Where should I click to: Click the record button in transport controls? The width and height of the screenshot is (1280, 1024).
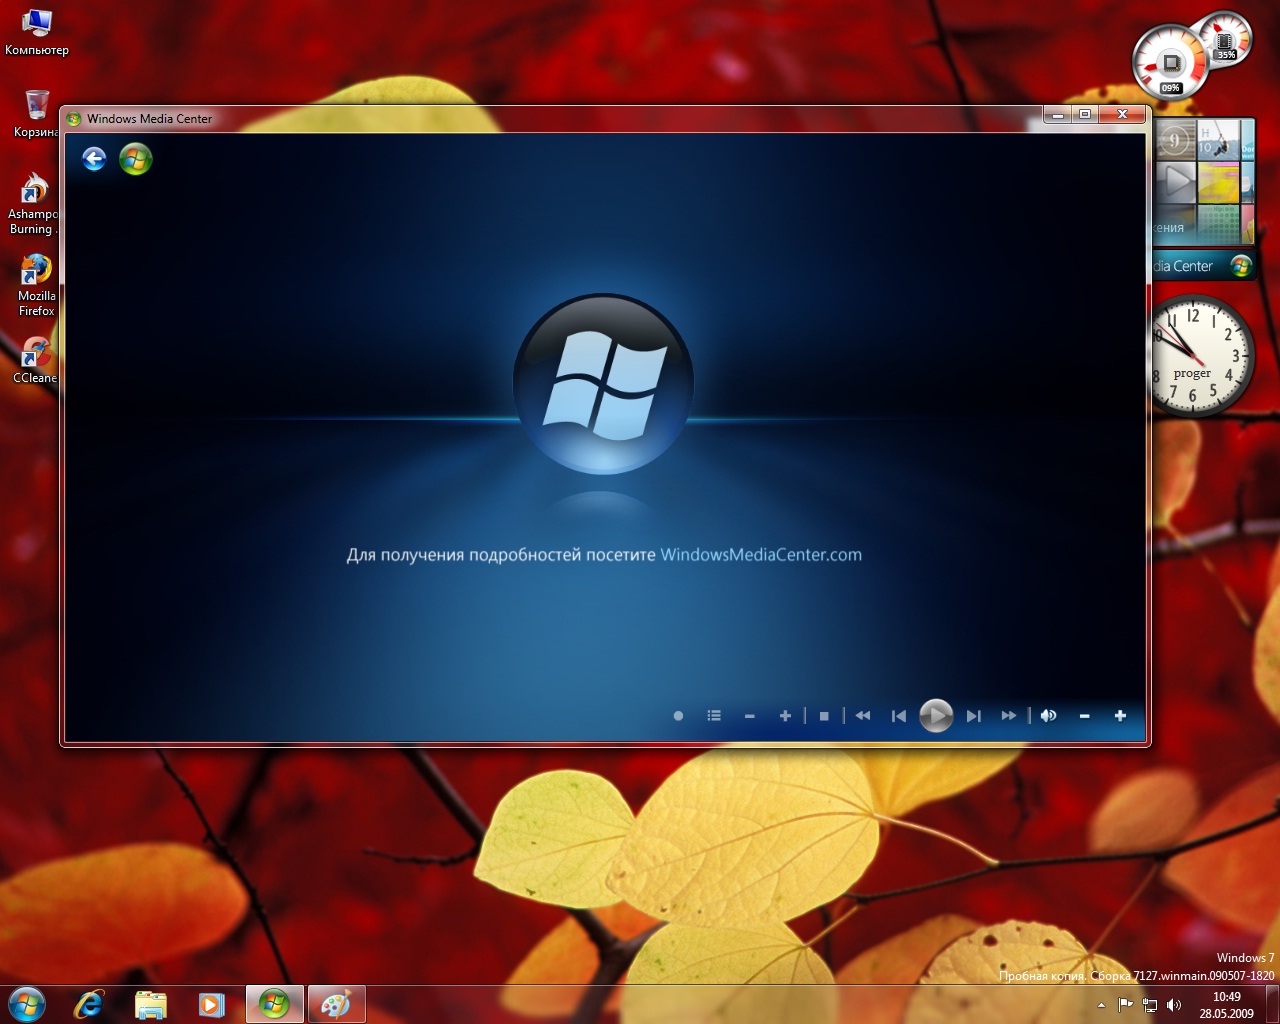click(x=678, y=716)
